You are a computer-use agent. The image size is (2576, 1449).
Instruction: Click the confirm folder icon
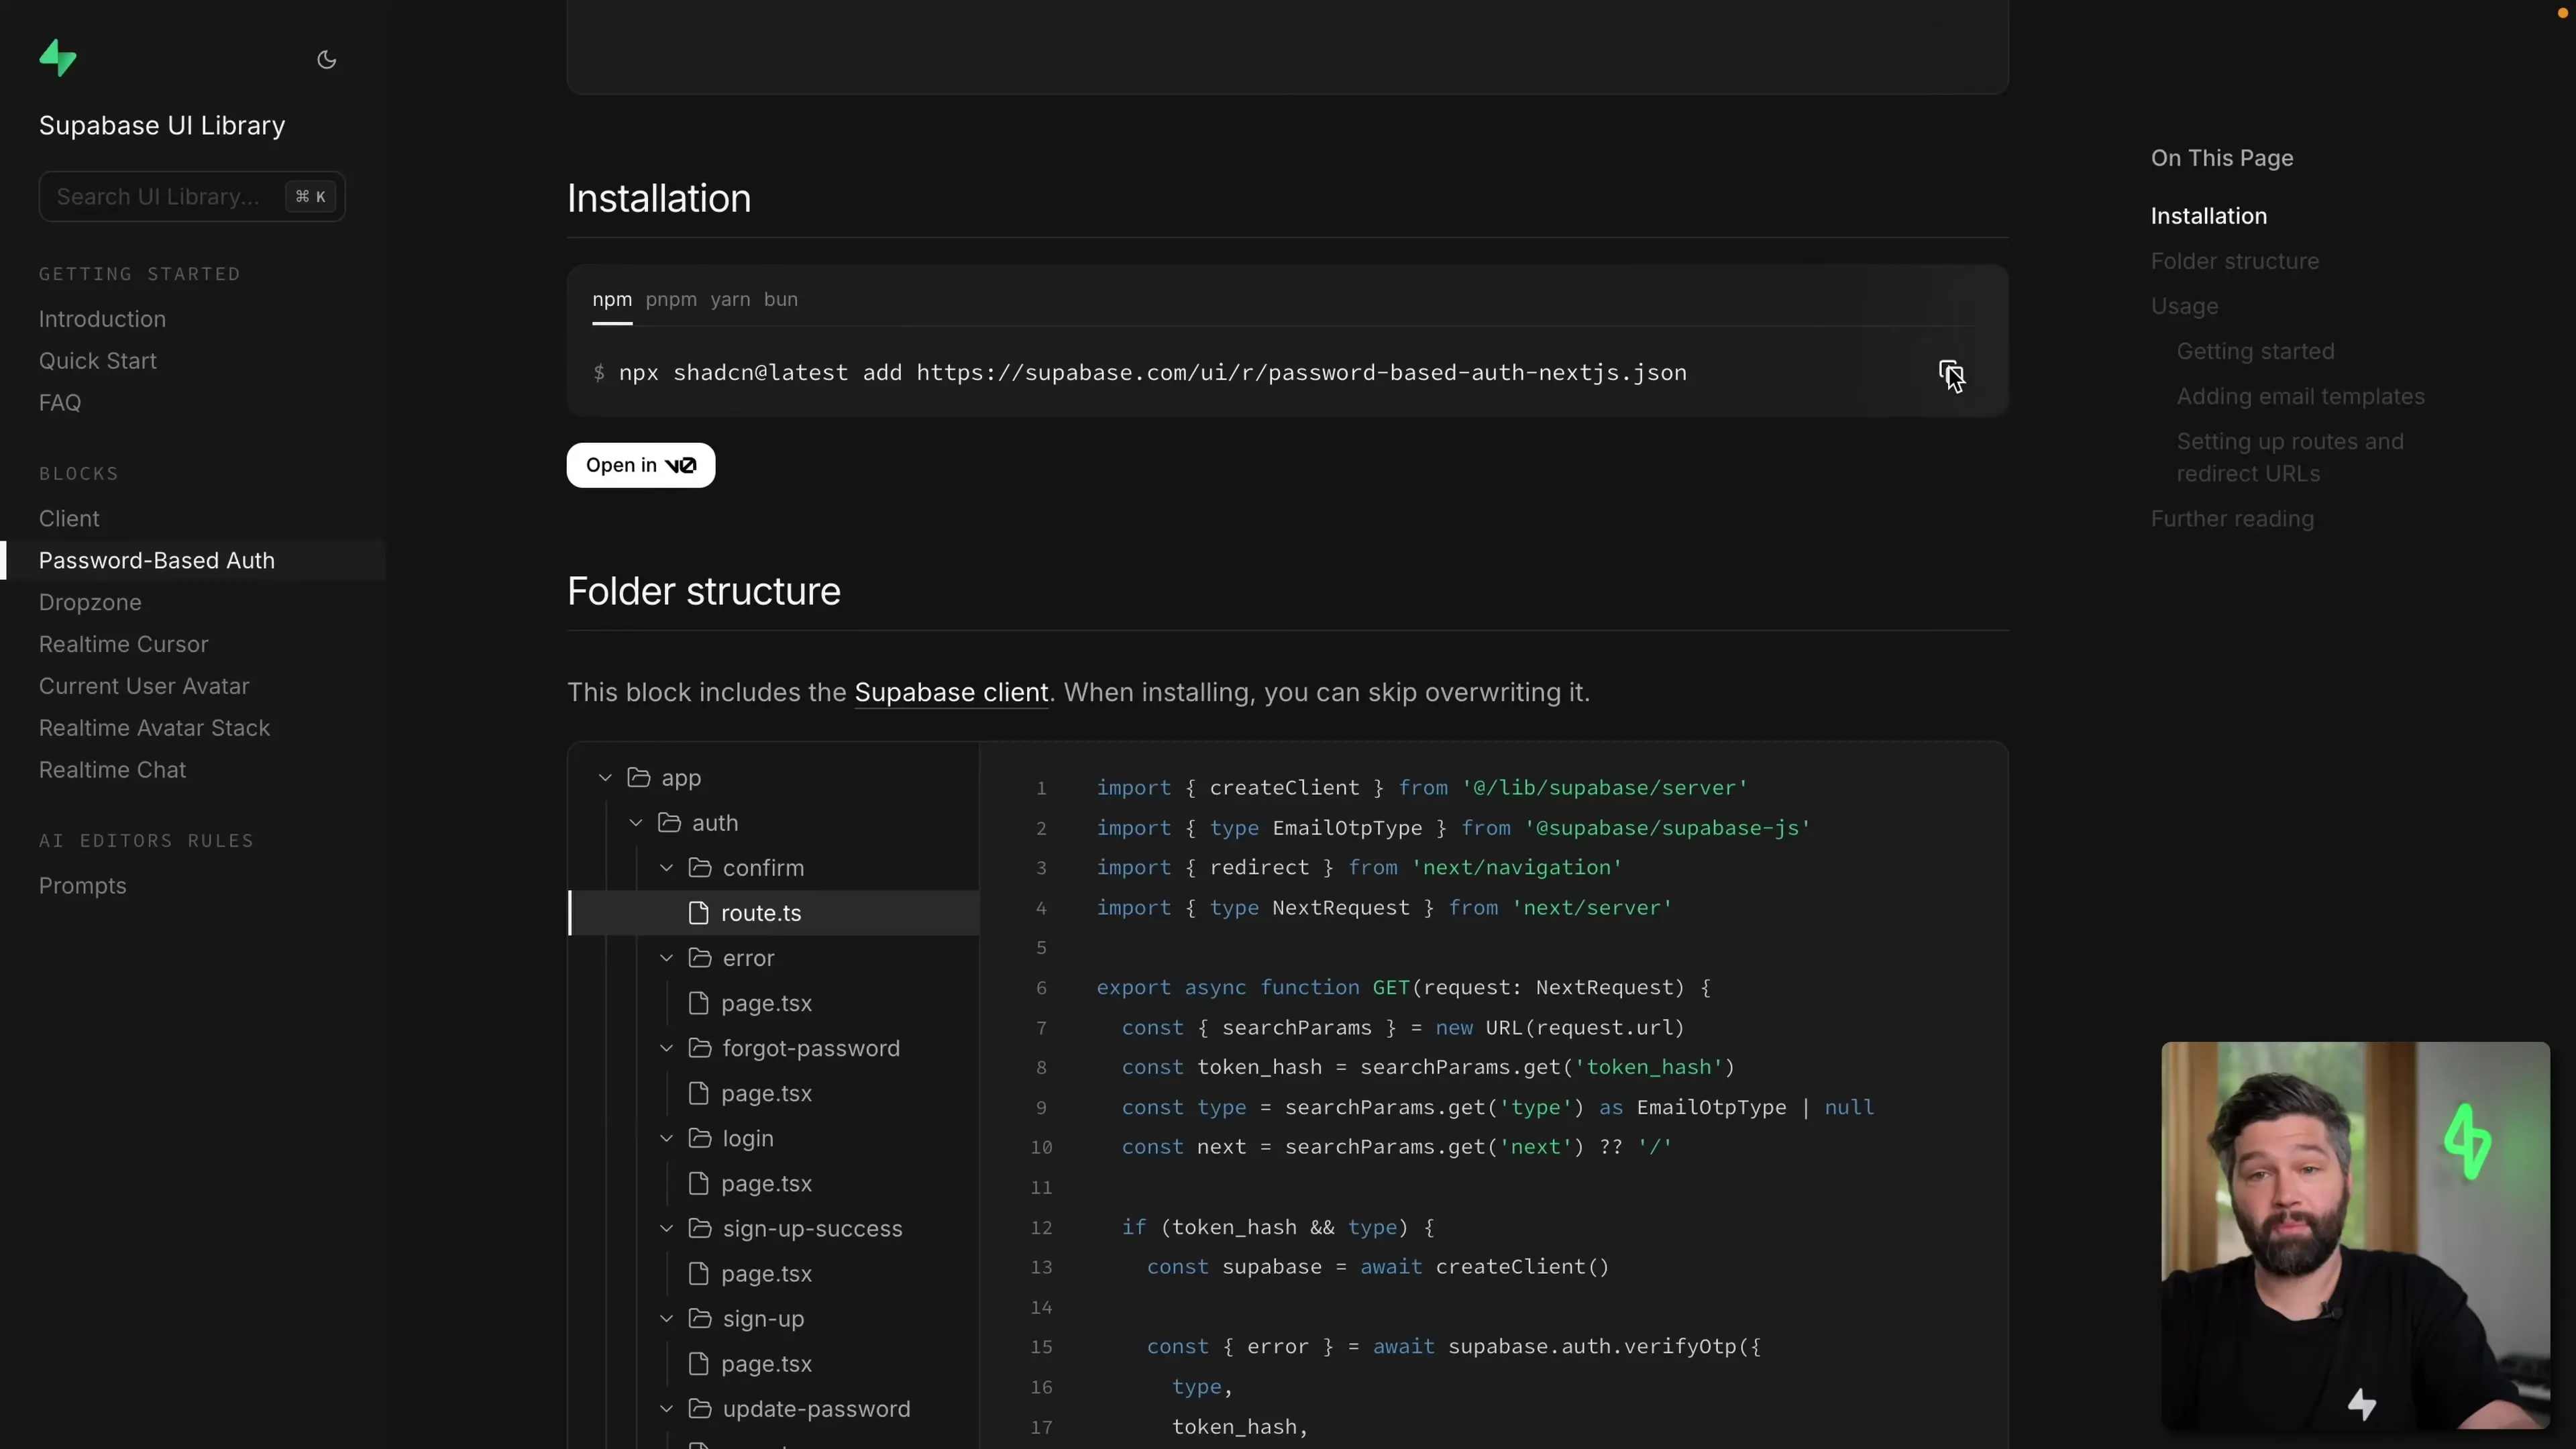(700, 868)
